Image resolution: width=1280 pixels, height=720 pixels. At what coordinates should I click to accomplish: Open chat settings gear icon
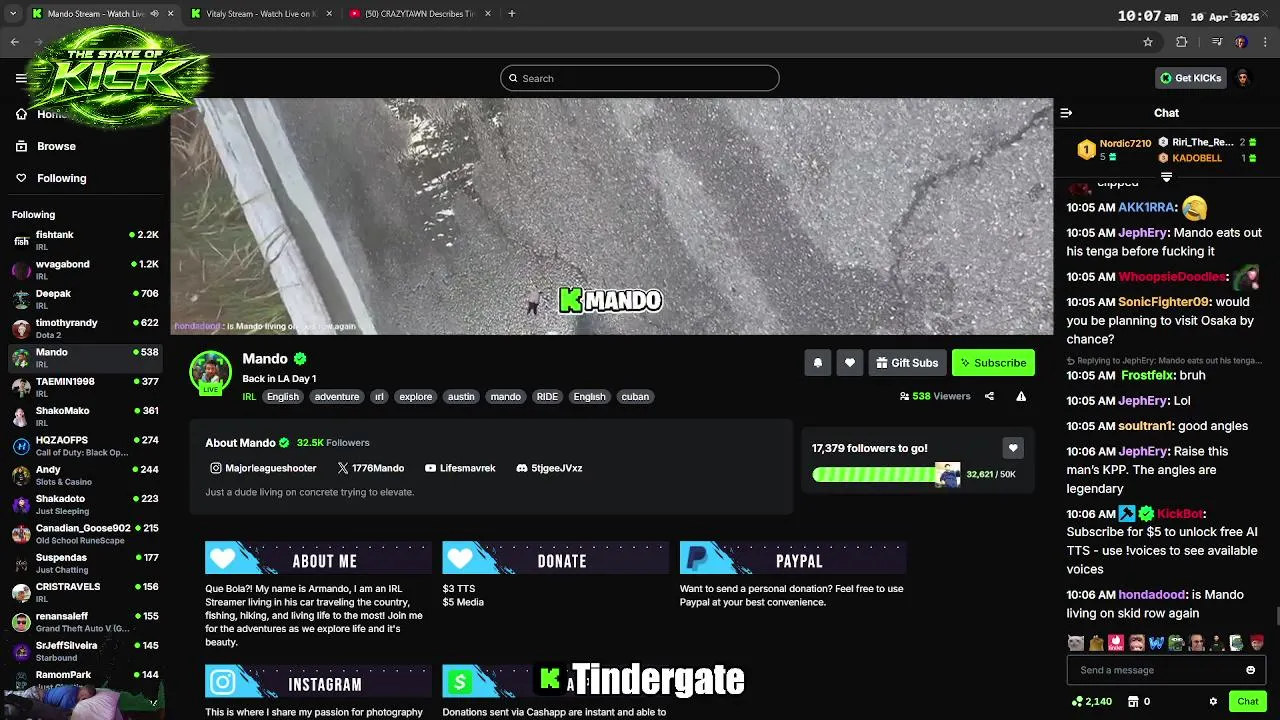(x=1213, y=701)
